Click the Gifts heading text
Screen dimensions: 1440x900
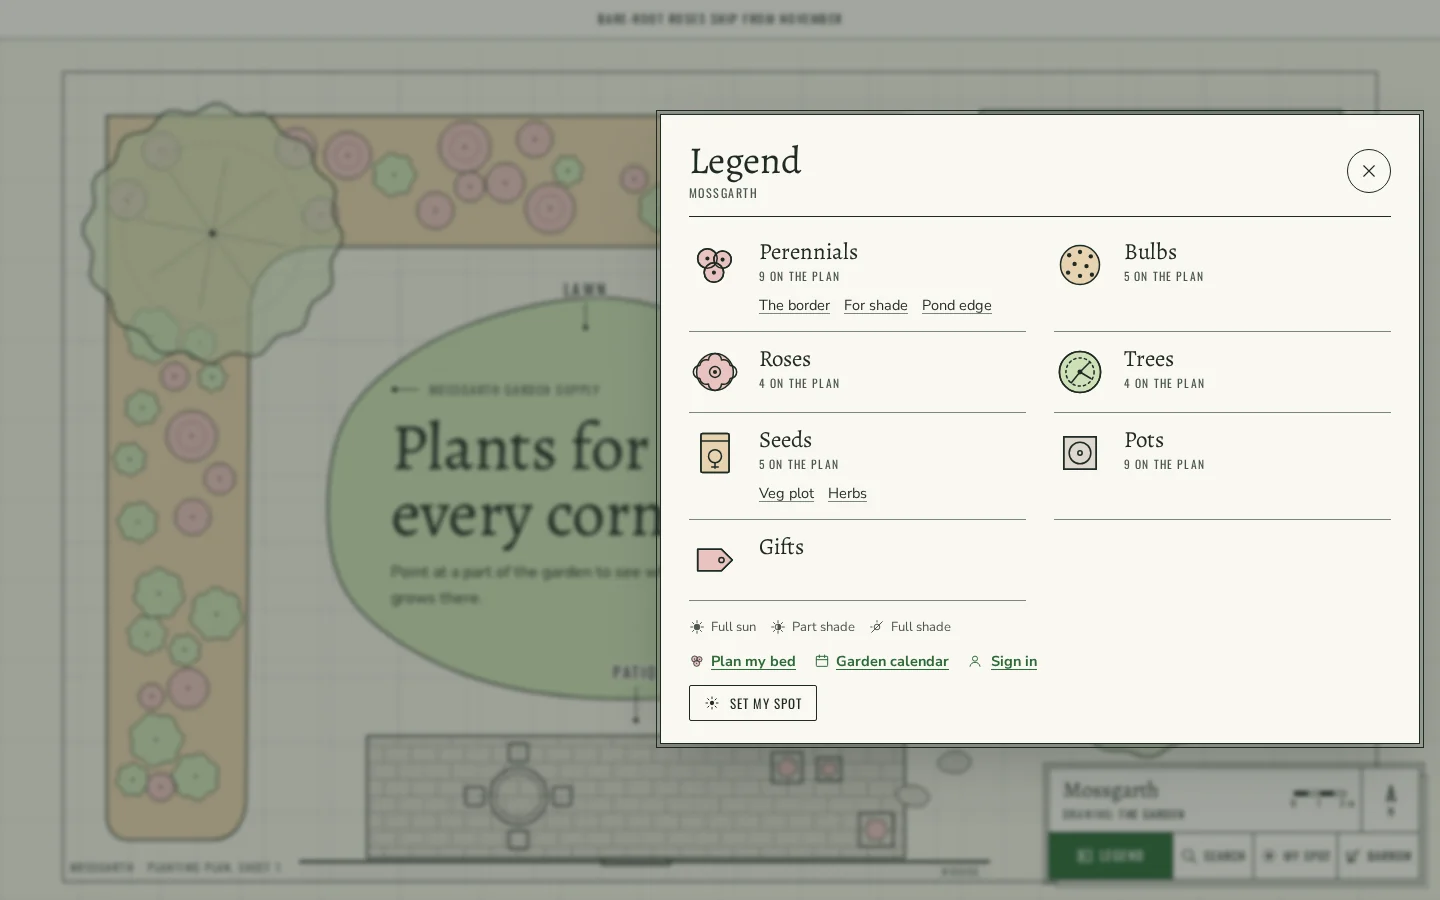pyautogui.click(x=781, y=547)
